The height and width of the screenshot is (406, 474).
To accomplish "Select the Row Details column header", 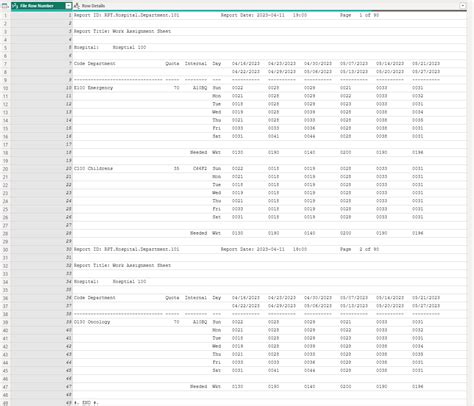I will pyautogui.click(x=270, y=6).
